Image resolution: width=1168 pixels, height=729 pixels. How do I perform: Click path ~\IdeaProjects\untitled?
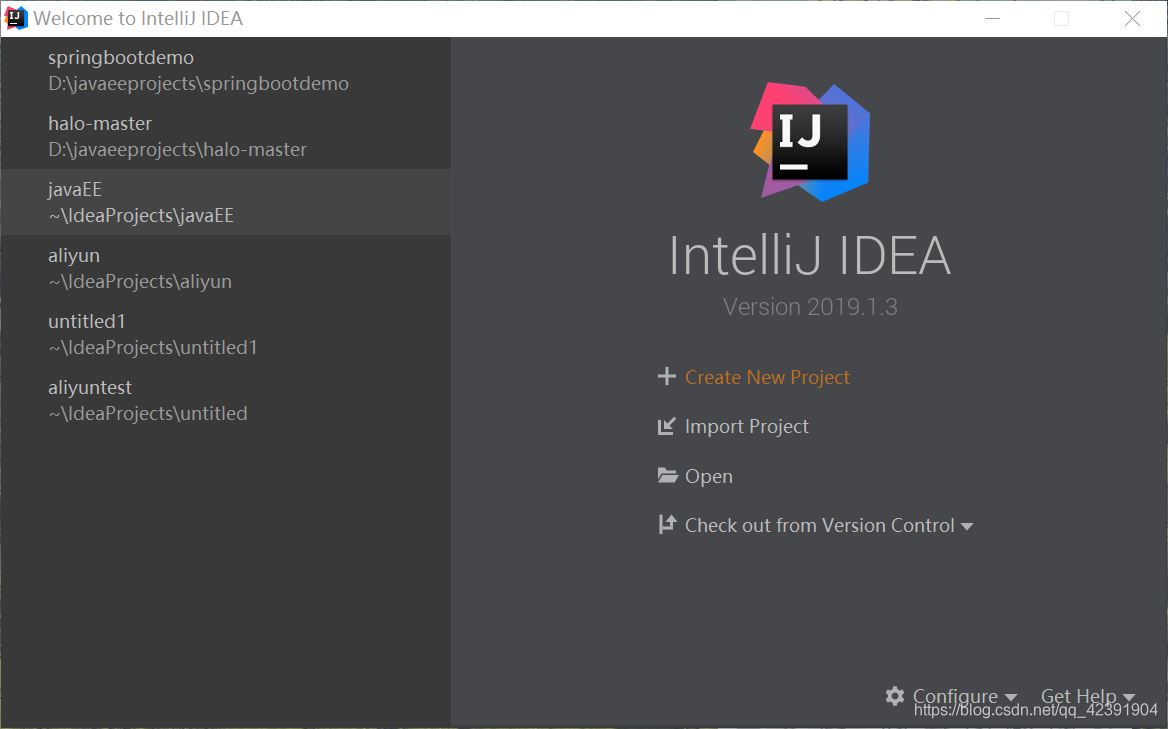147,413
